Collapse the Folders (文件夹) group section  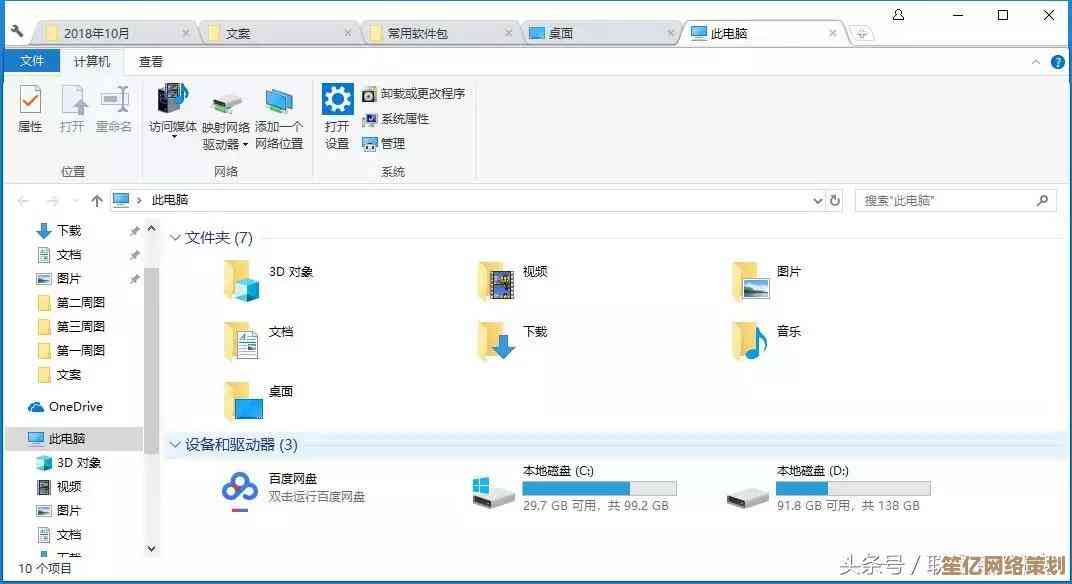(x=175, y=238)
